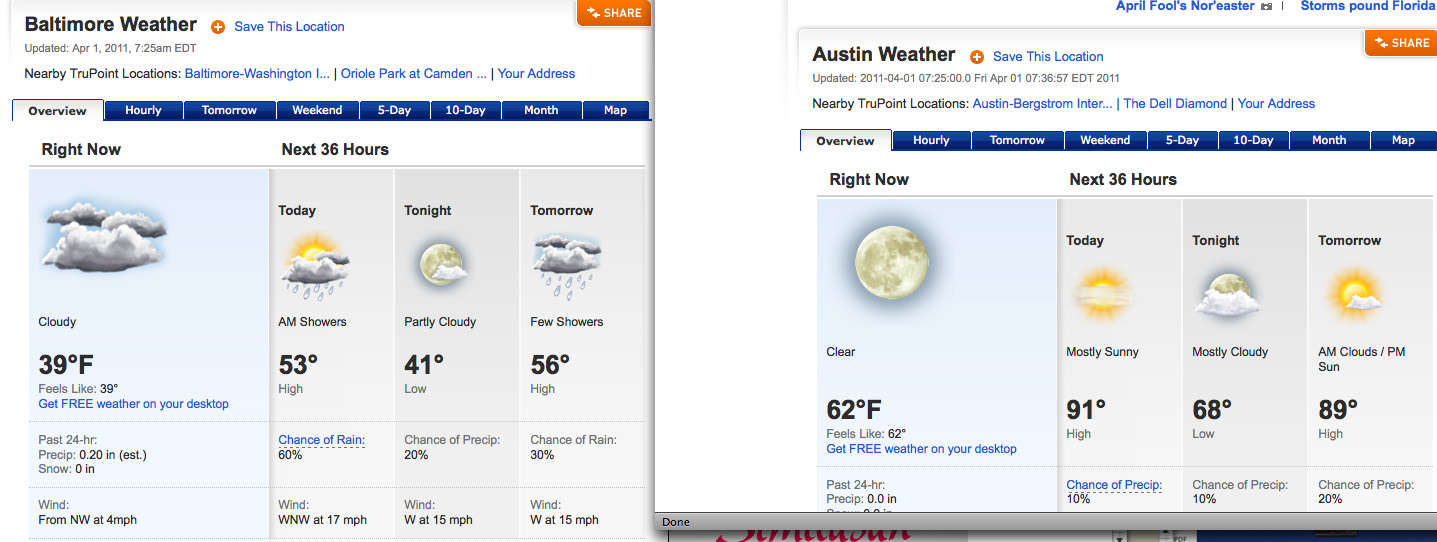
Task: Open the Map tab for Austin
Action: point(1403,141)
